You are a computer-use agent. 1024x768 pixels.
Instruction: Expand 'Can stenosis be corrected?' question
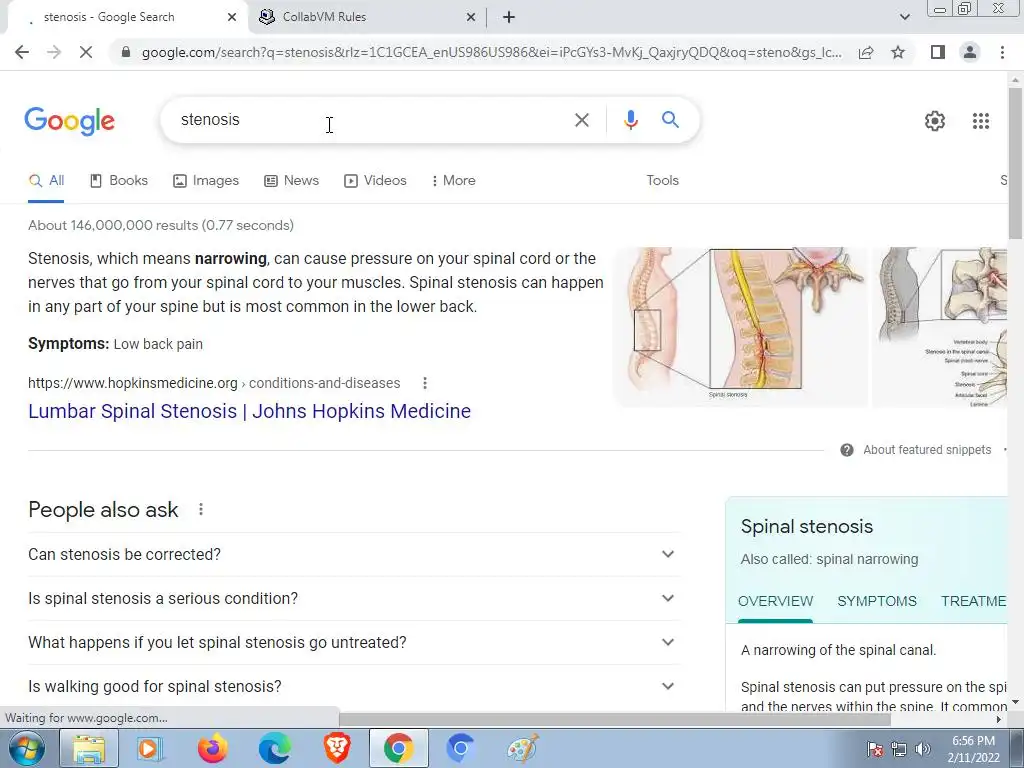coord(354,554)
